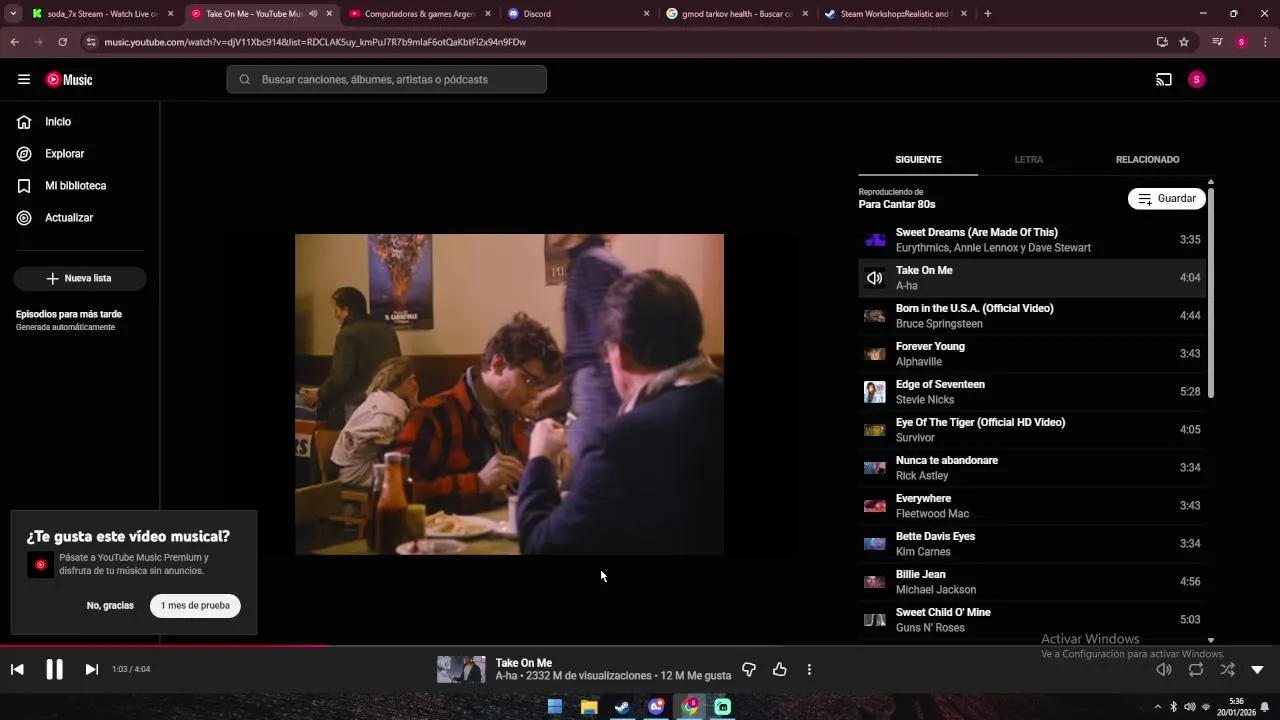
Task: Click the queue scrollbar
Action: pos(1211,292)
